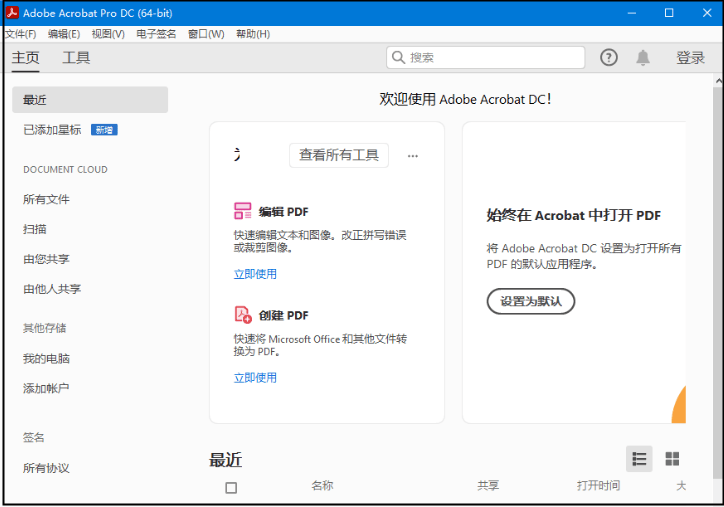724x507 pixels.
Task: Switch to the 工具 tab
Action: point(76,58)
